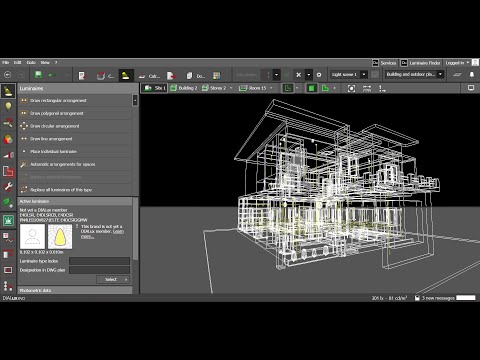Click the back arrow navigation icon

tap(8, 75)
